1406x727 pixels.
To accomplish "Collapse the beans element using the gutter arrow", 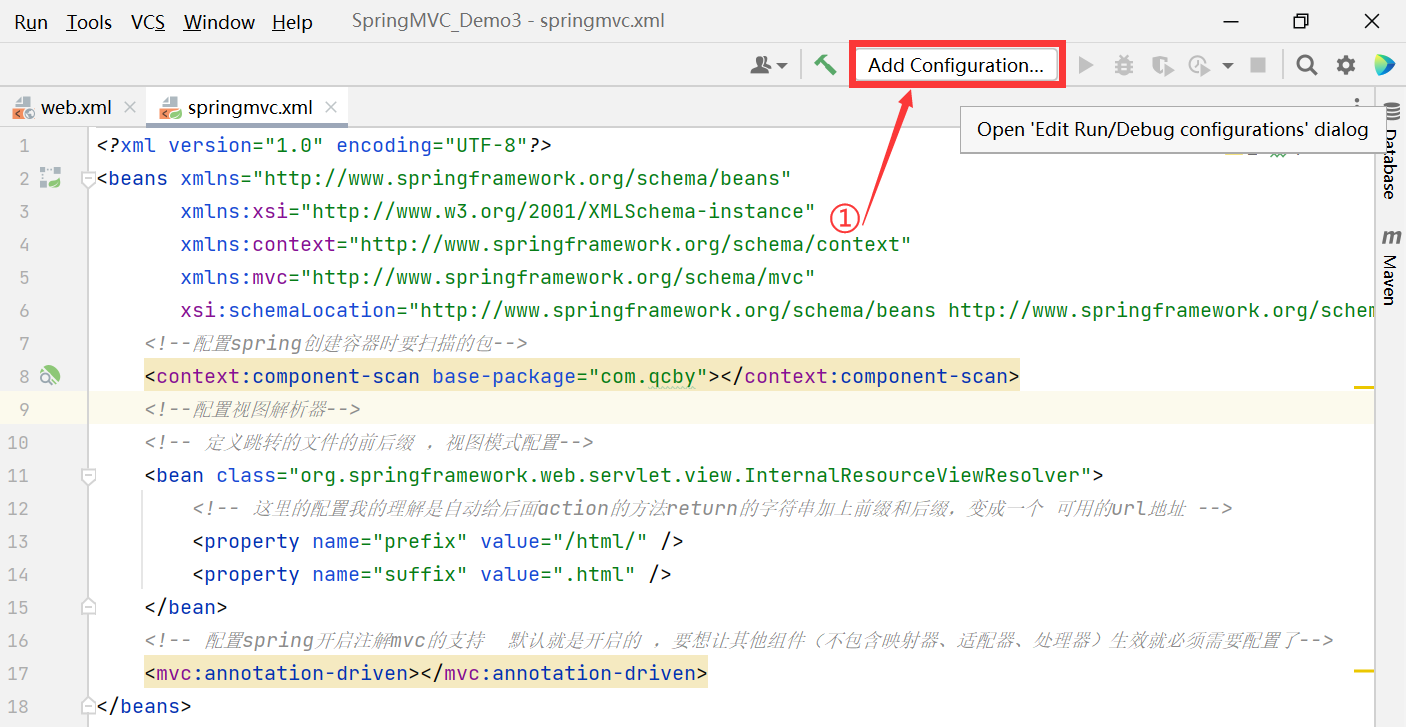I will (88, 178).
